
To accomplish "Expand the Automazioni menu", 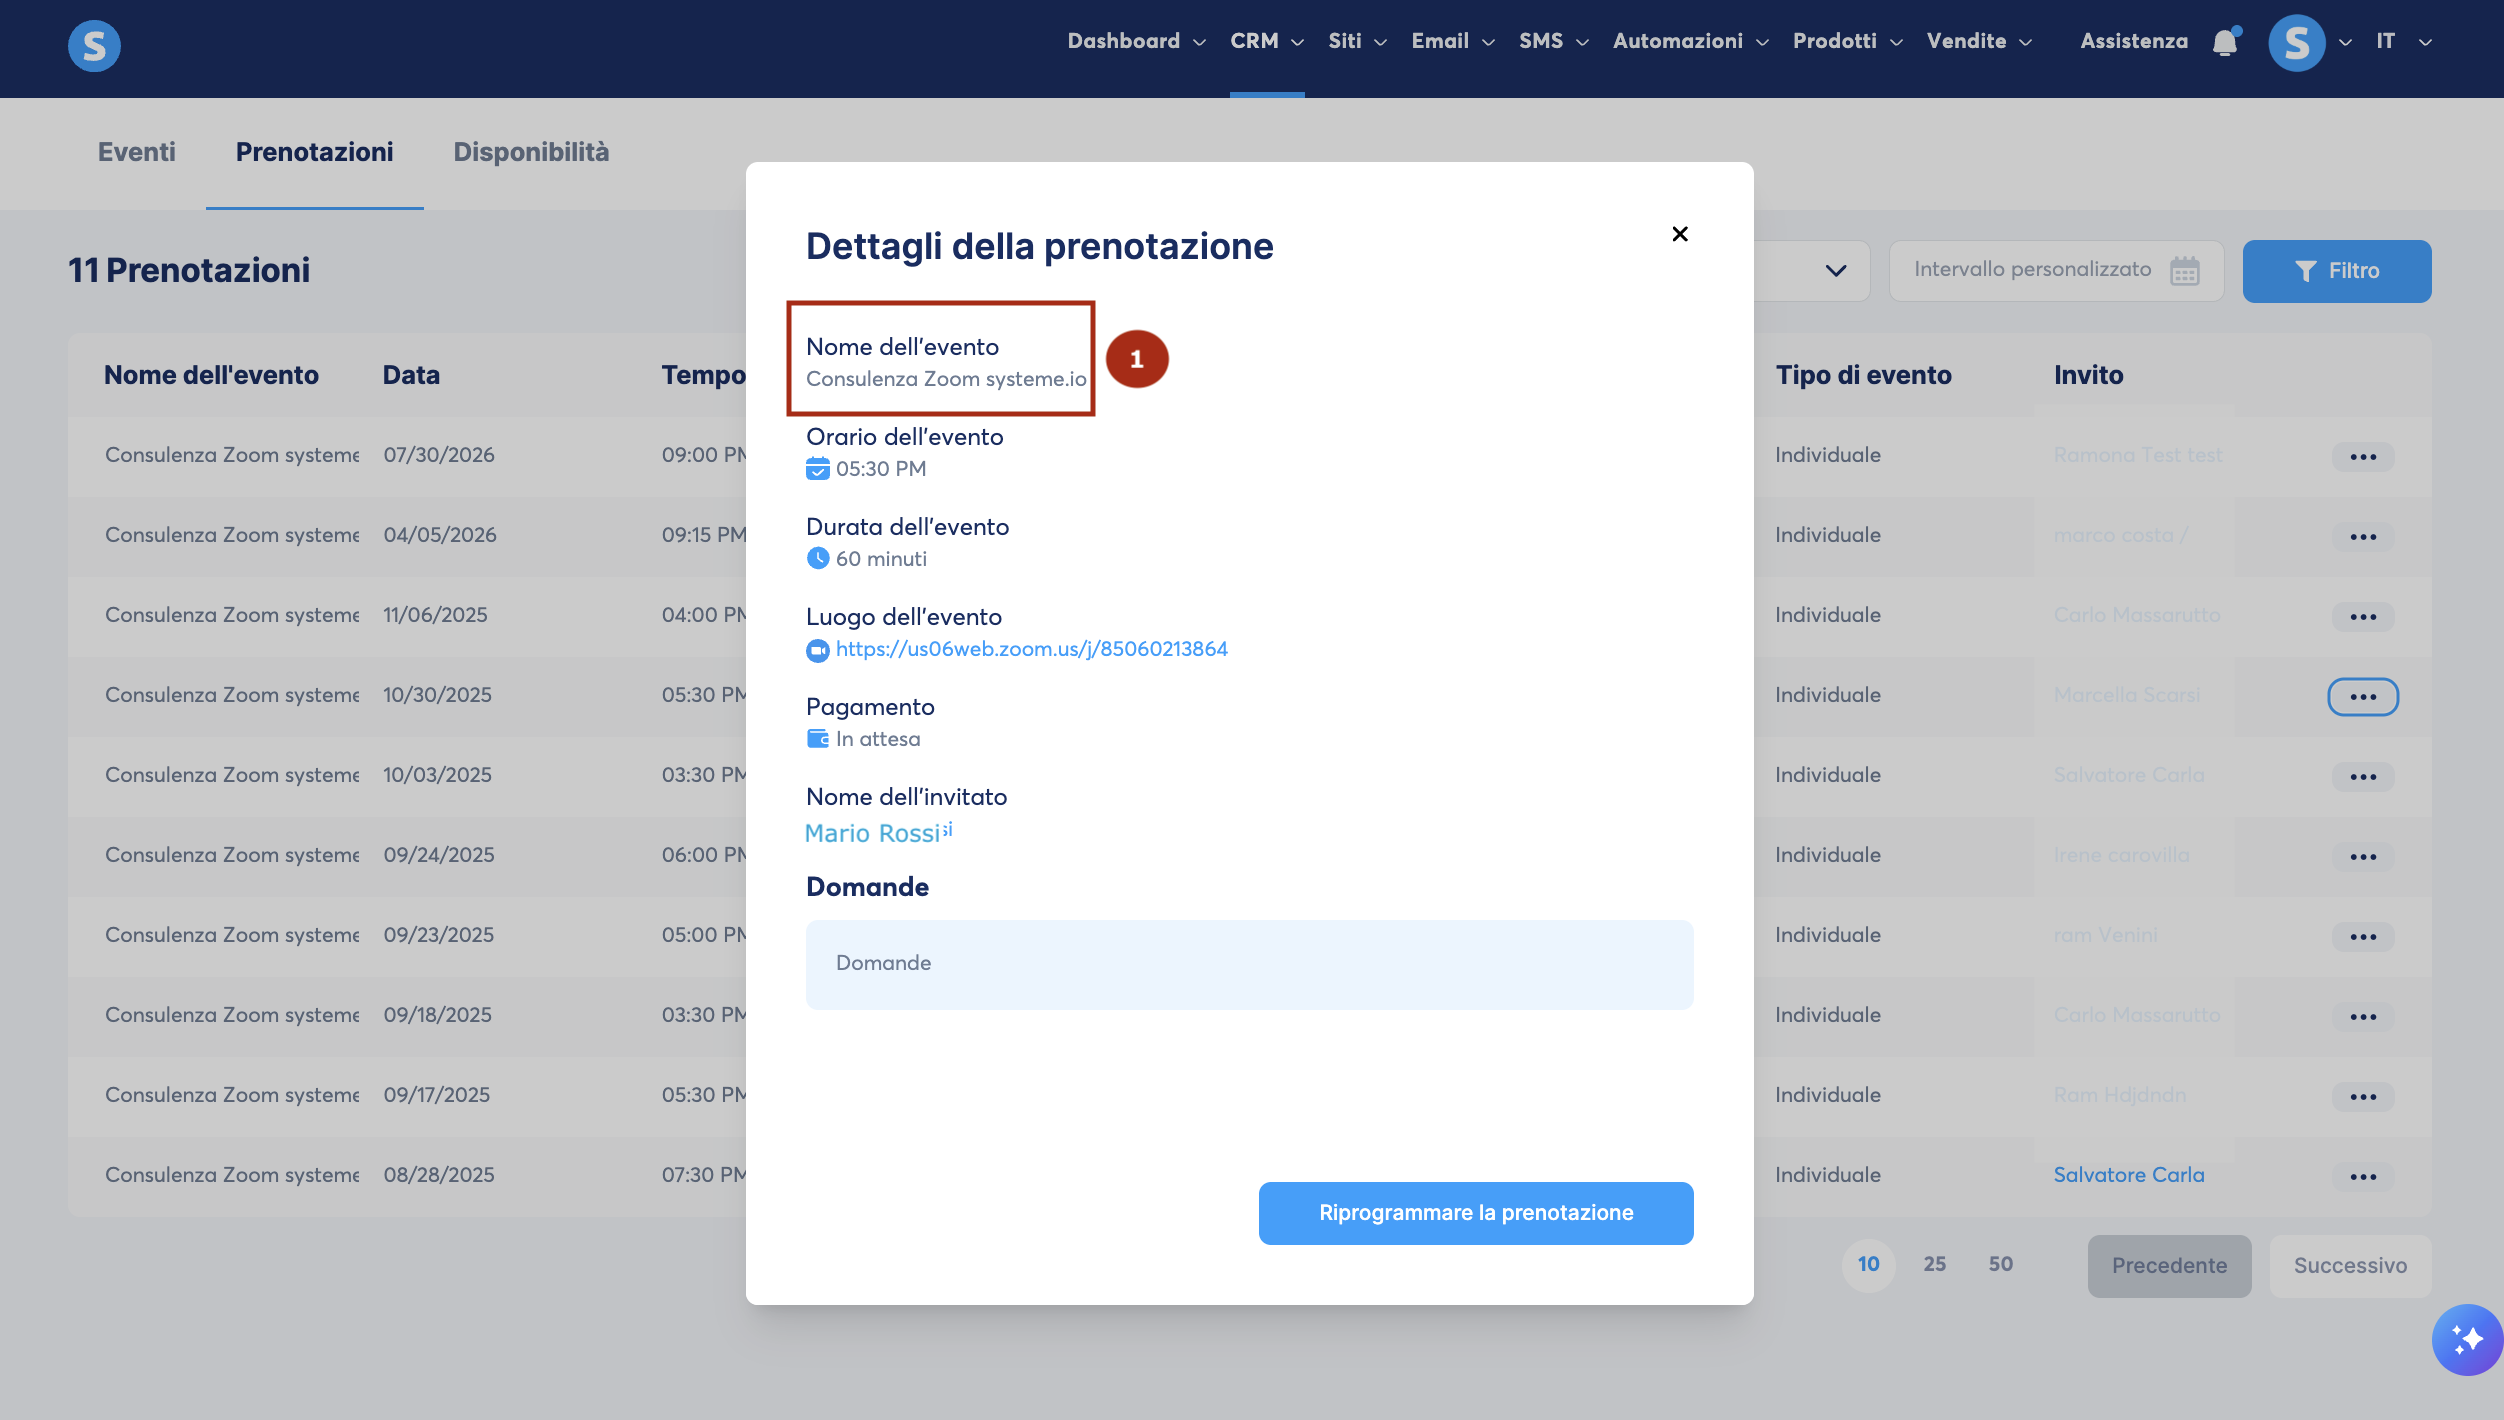I will [1691, 41].
